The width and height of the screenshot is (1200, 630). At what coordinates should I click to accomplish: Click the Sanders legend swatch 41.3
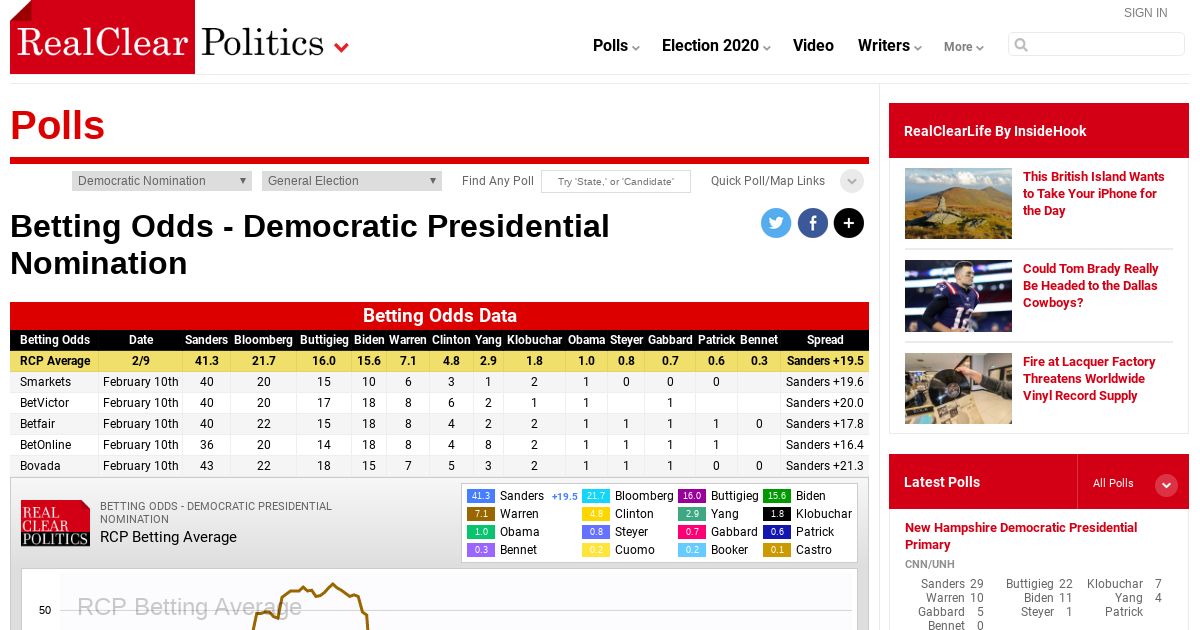481,496
